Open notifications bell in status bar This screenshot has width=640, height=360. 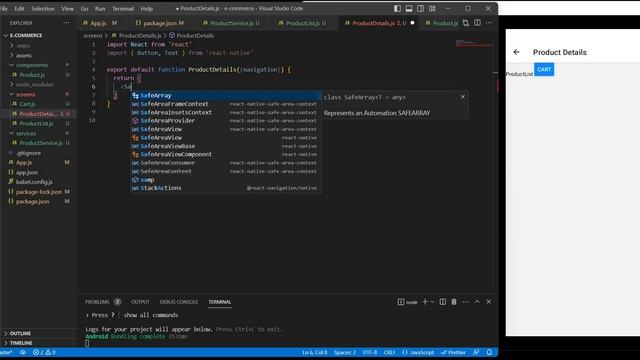[x=489, y=352]
